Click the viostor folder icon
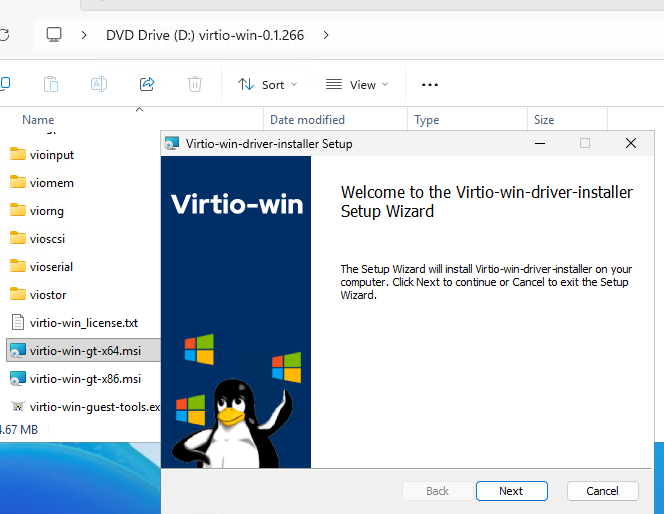 click(x=18, y=293)
